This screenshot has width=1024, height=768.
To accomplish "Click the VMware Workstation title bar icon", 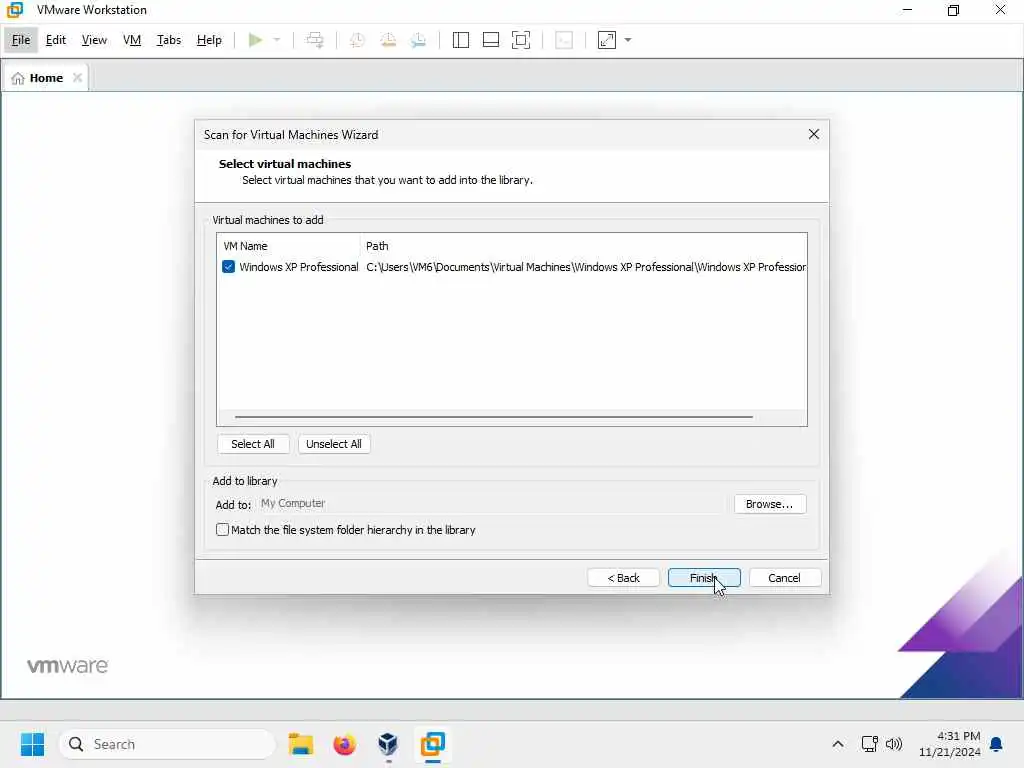I will coord(14,10).
